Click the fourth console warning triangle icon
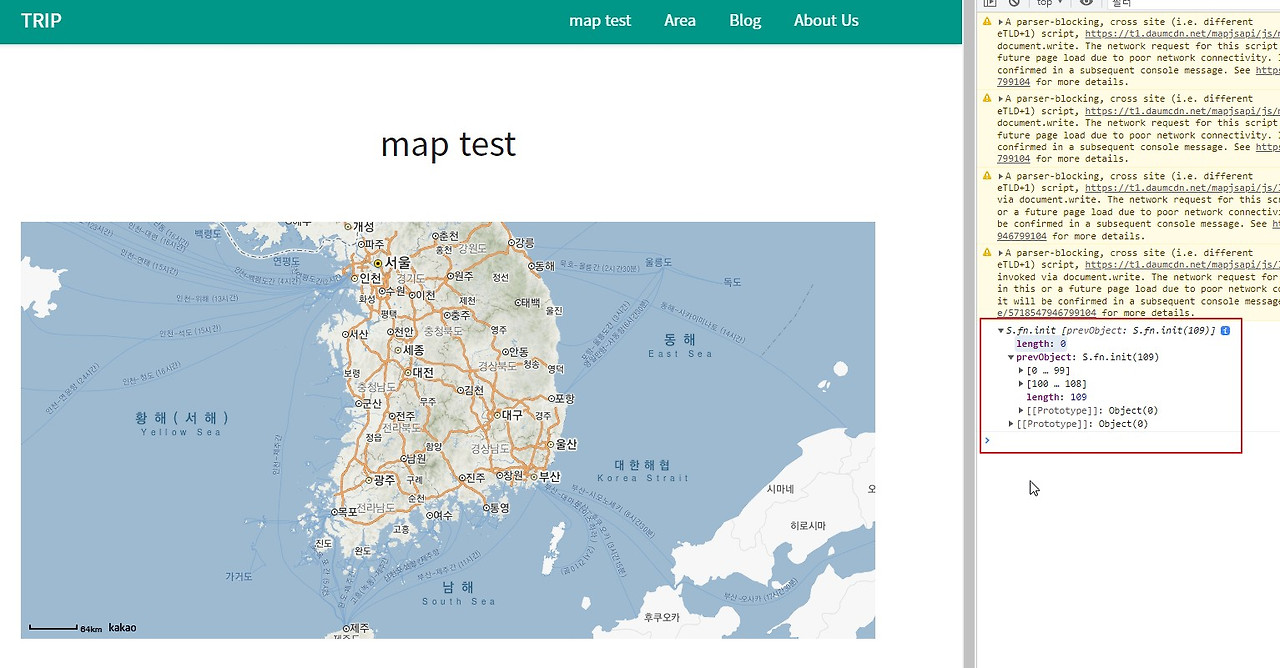The height and width of the screenshot is (668, 1280). point(987,253)
